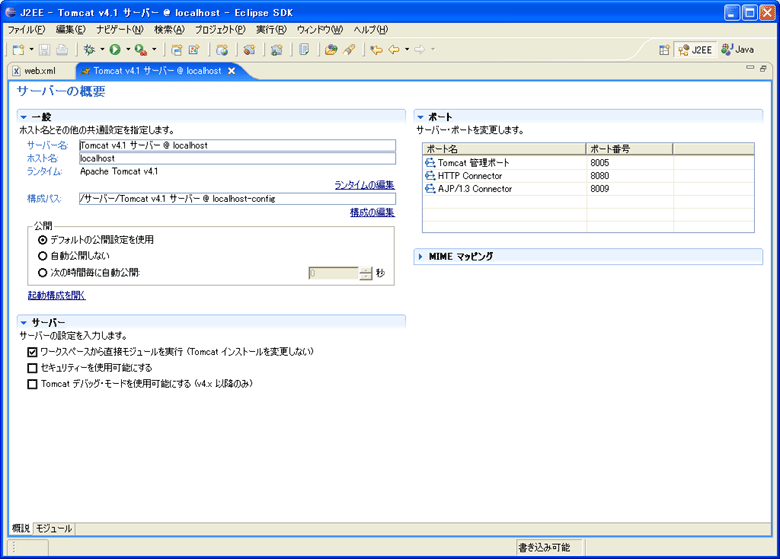The height and width of the screenshot is (559, 780).
Task: Switch to the Java perspective
Action: [x=737, y=50]
